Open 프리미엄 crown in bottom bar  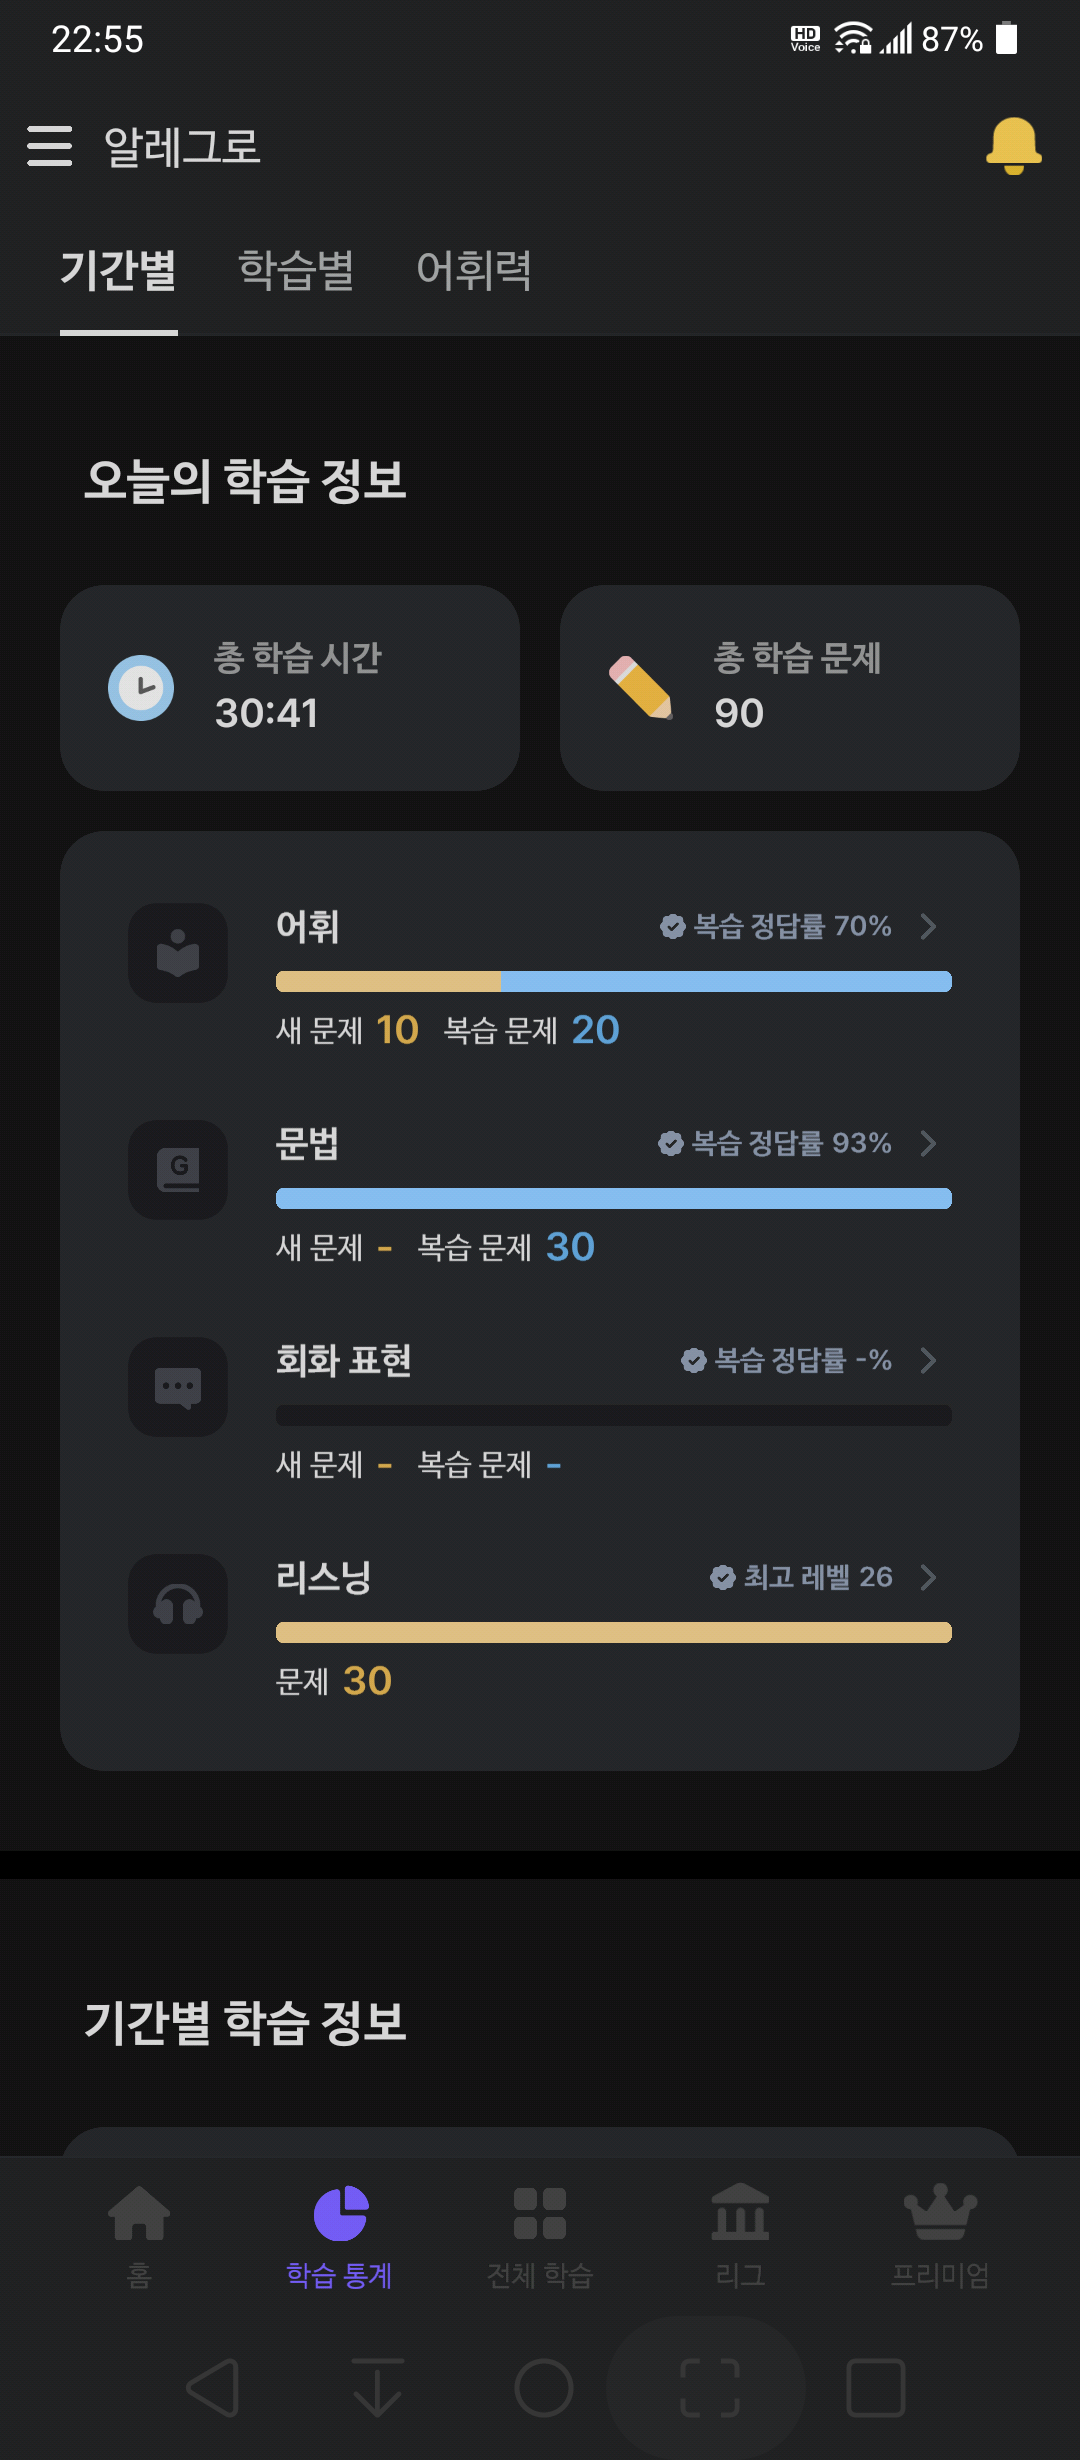click(x=940, y=2237)
